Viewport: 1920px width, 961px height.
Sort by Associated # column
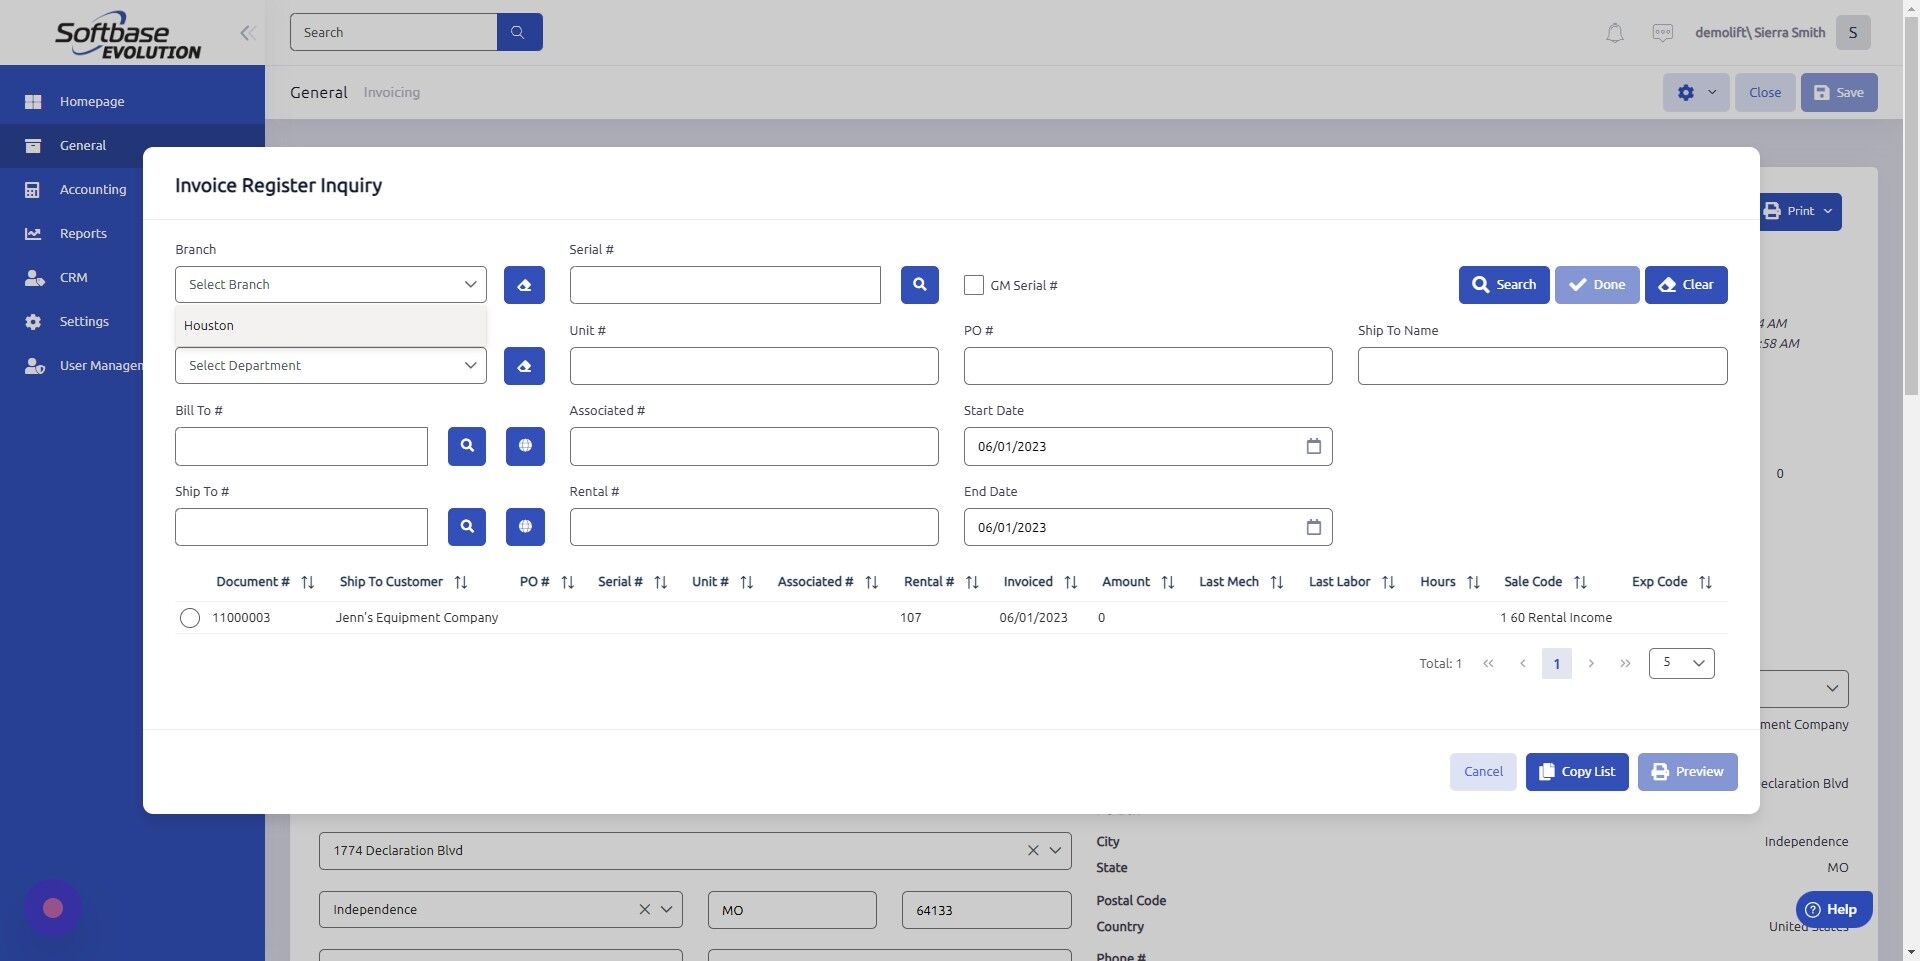[x=872, y=582]
